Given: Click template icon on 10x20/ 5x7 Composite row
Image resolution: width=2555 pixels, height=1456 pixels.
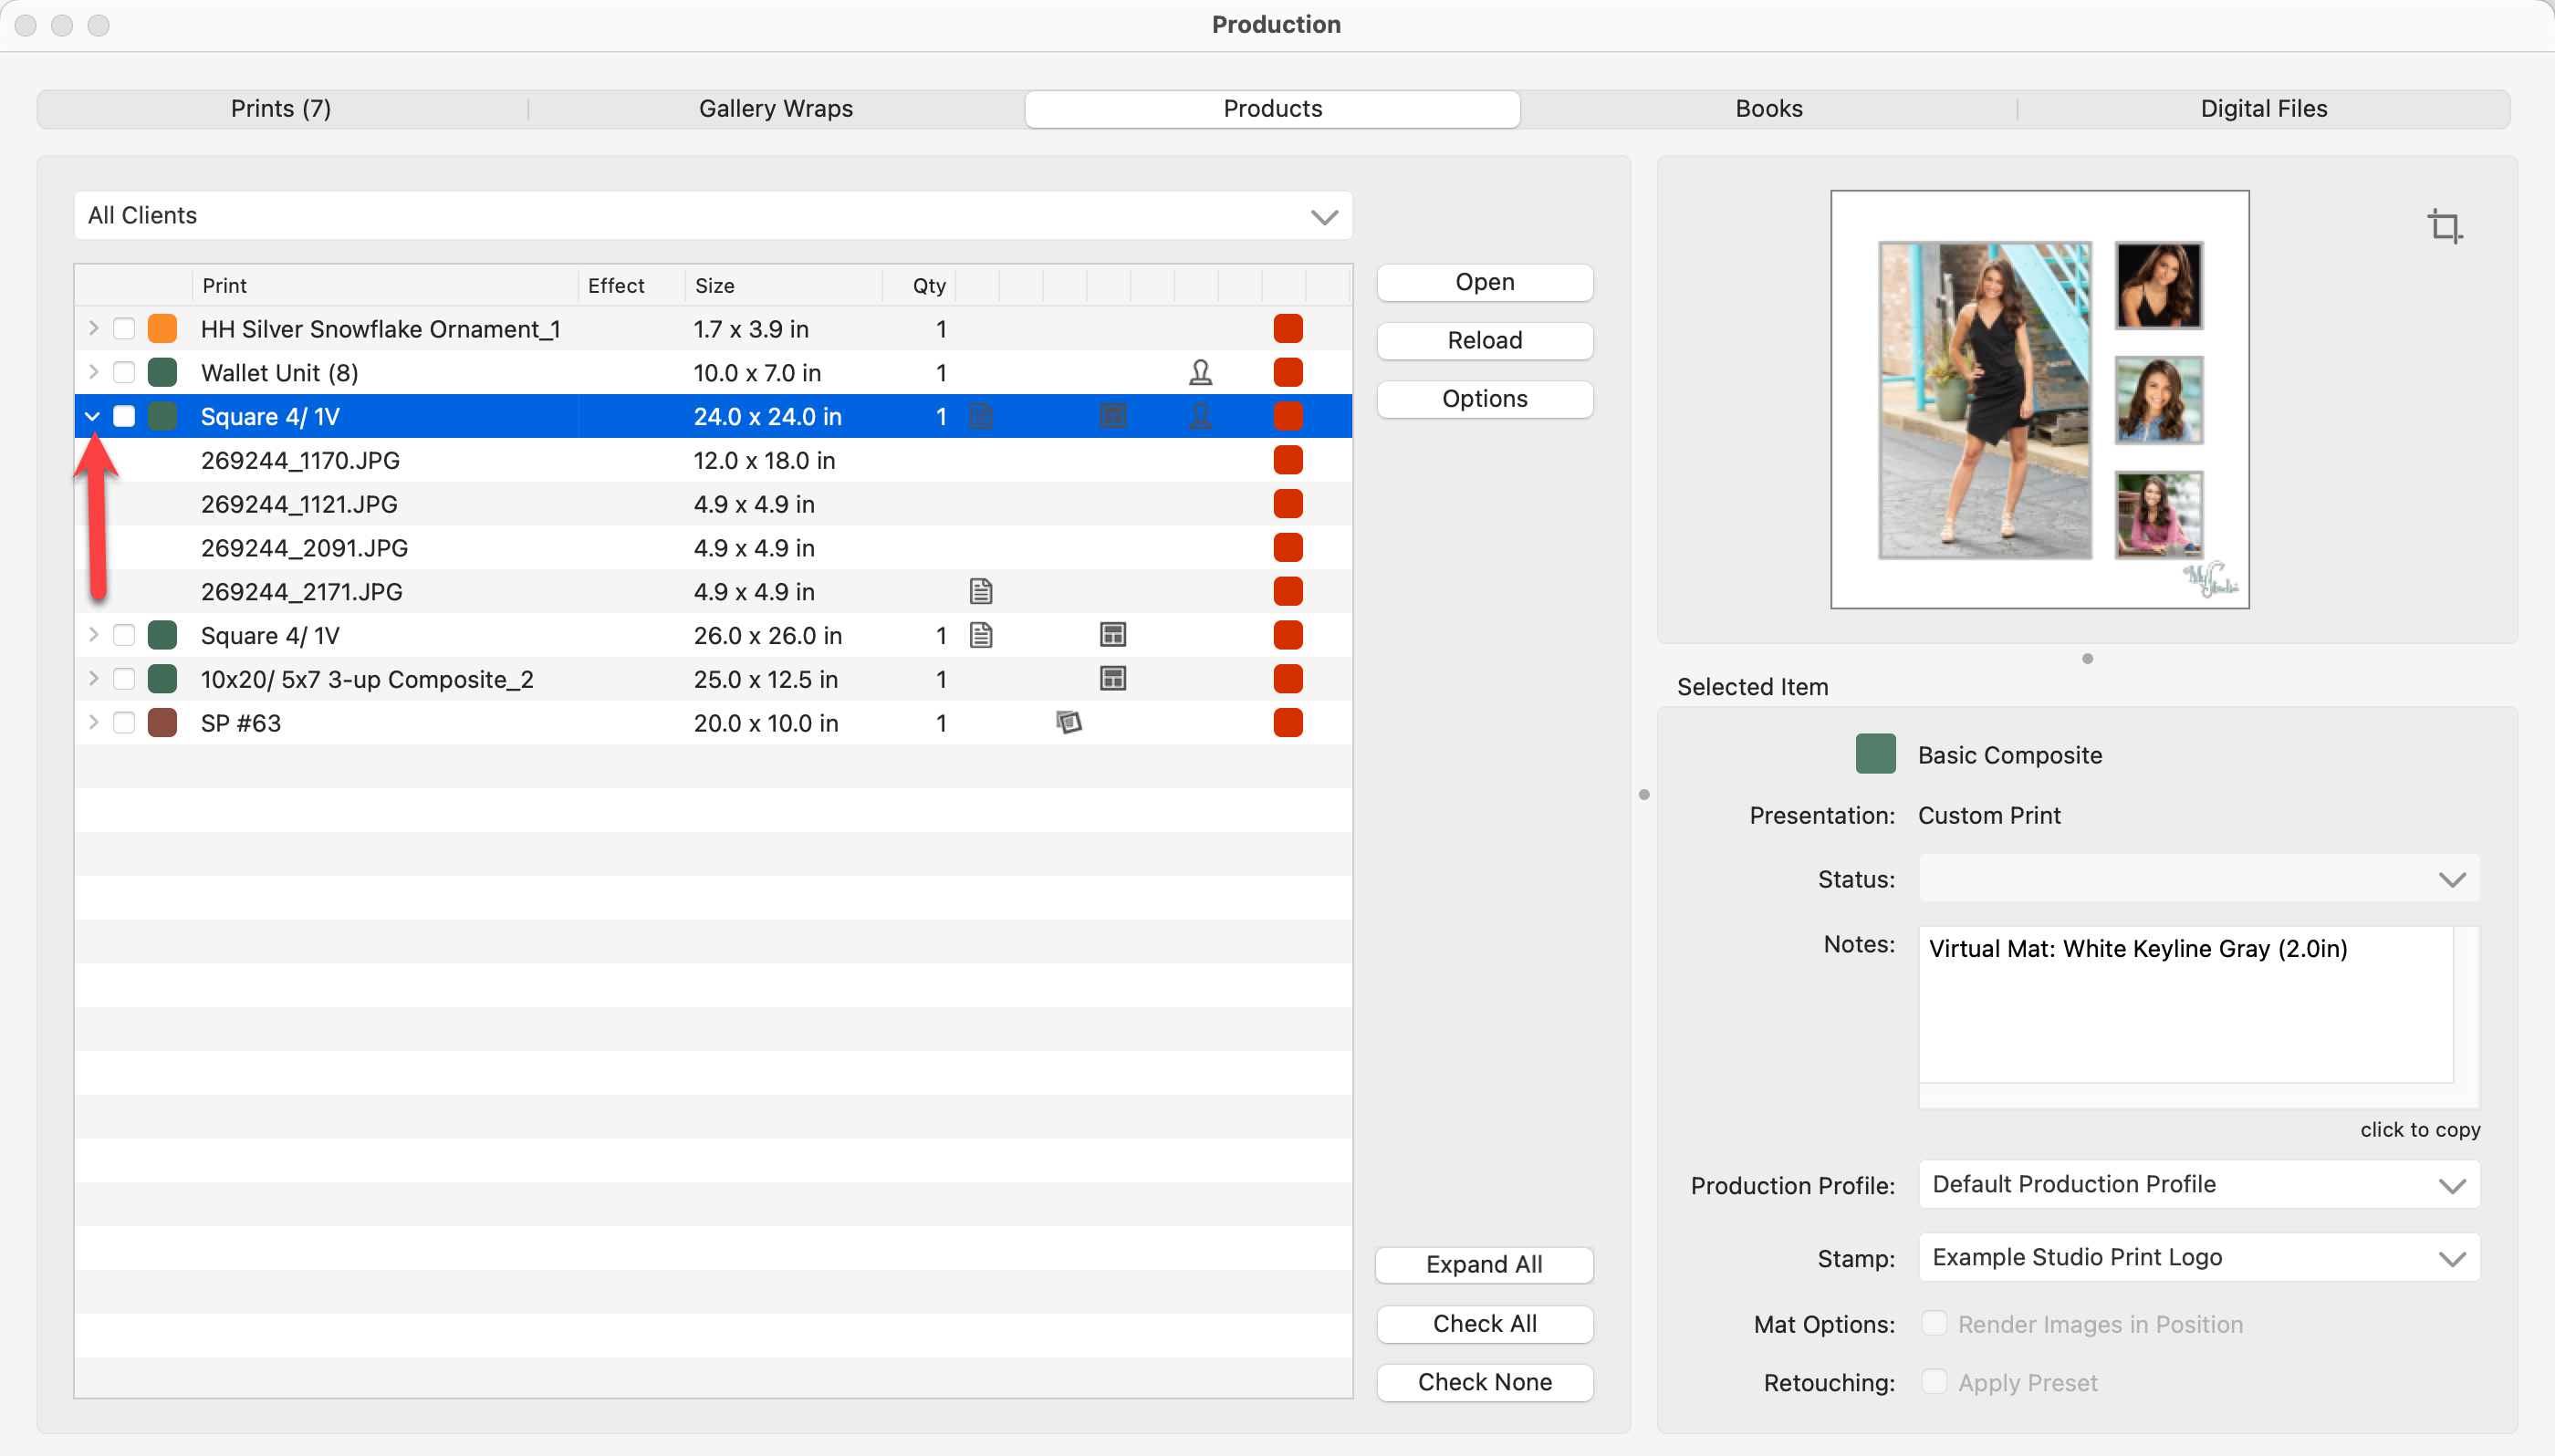Looking at the screenshot, I should pyautogui.click(x=1112, y=679).
